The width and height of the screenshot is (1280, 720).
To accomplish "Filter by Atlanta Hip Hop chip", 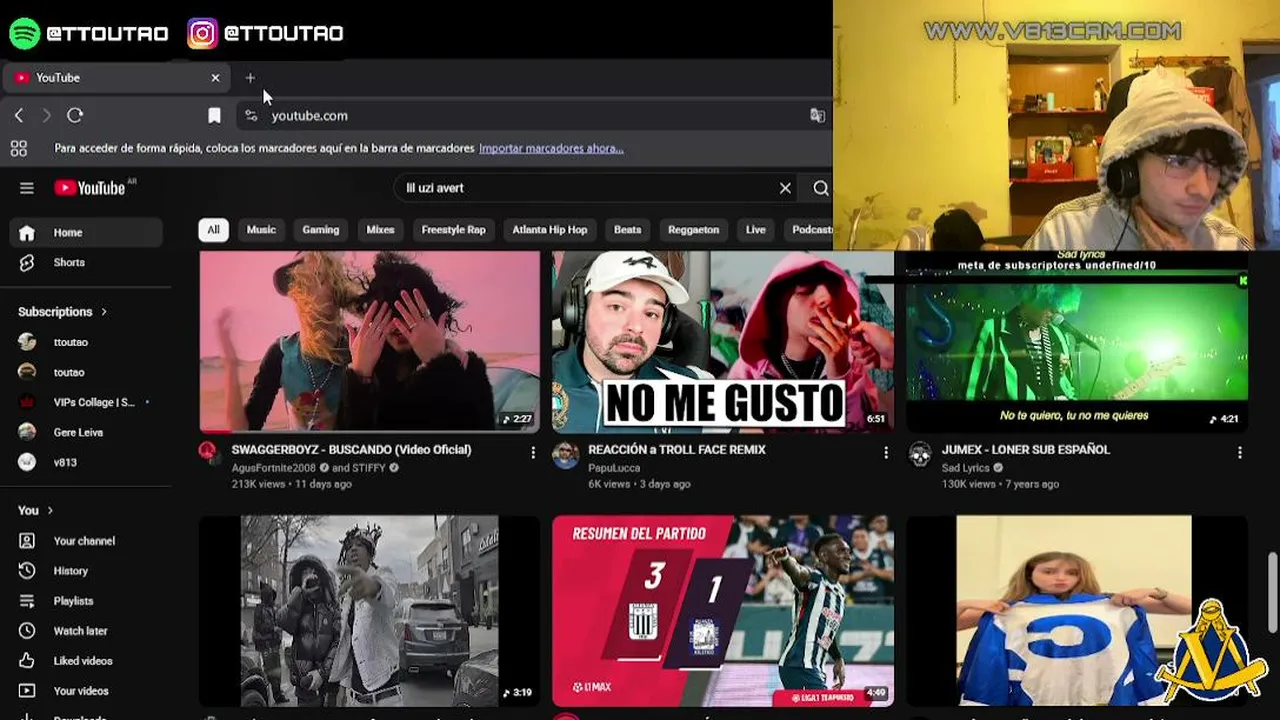I will tap(550, 230).
